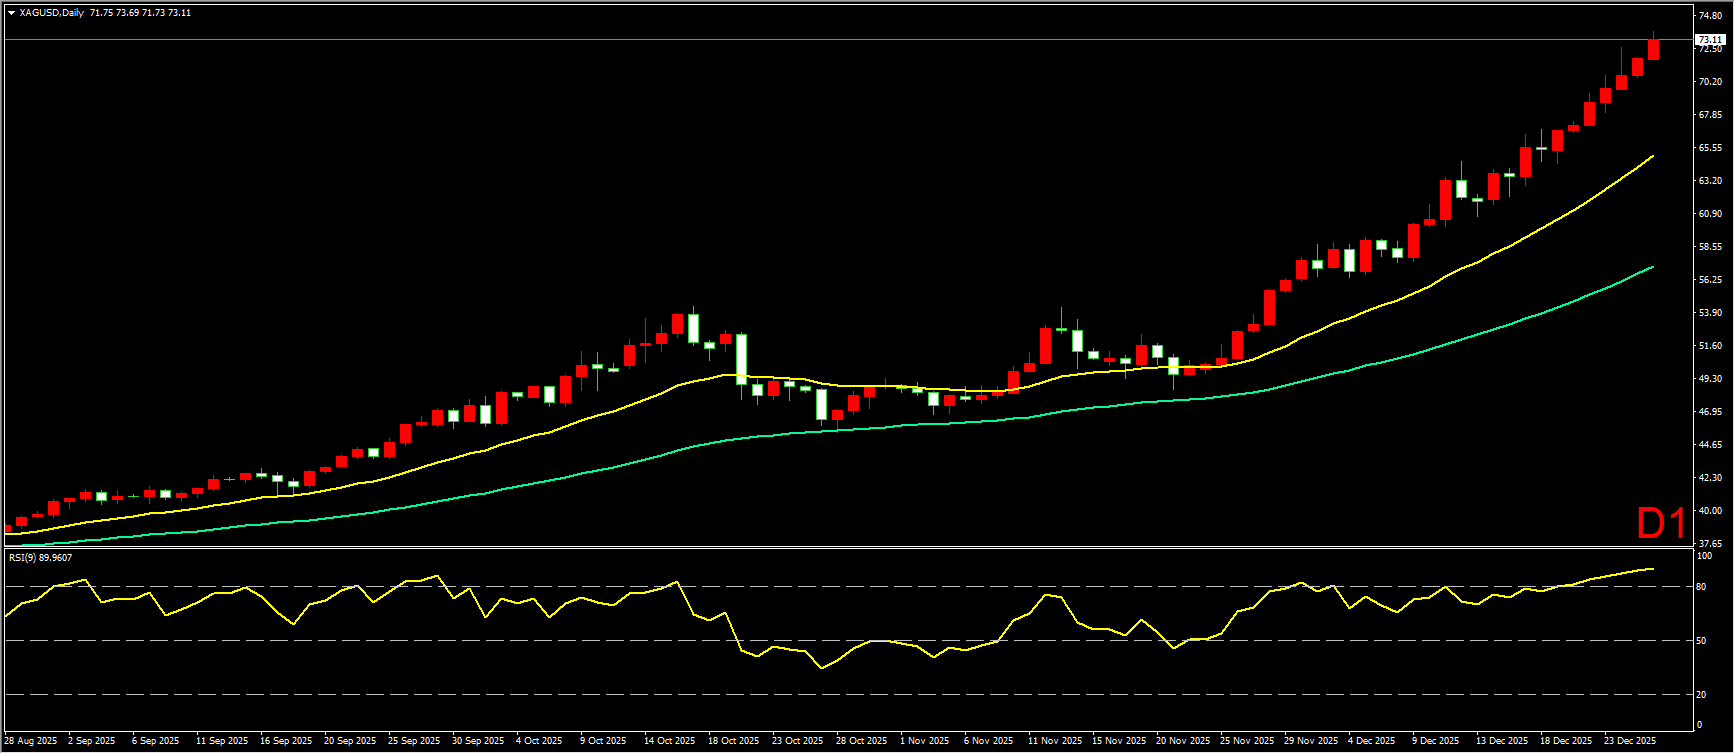Click the 63.20 price scale label
This screenshot has height=754, width=1735.
coord(1709,181)
